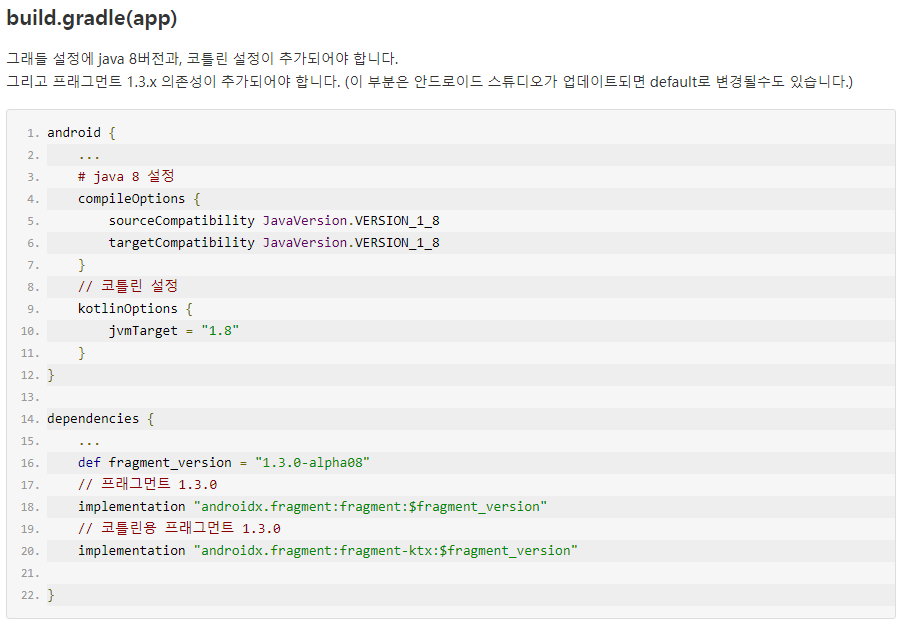Click the build.gradle(app) heading
915x637 pixels.
92,18
